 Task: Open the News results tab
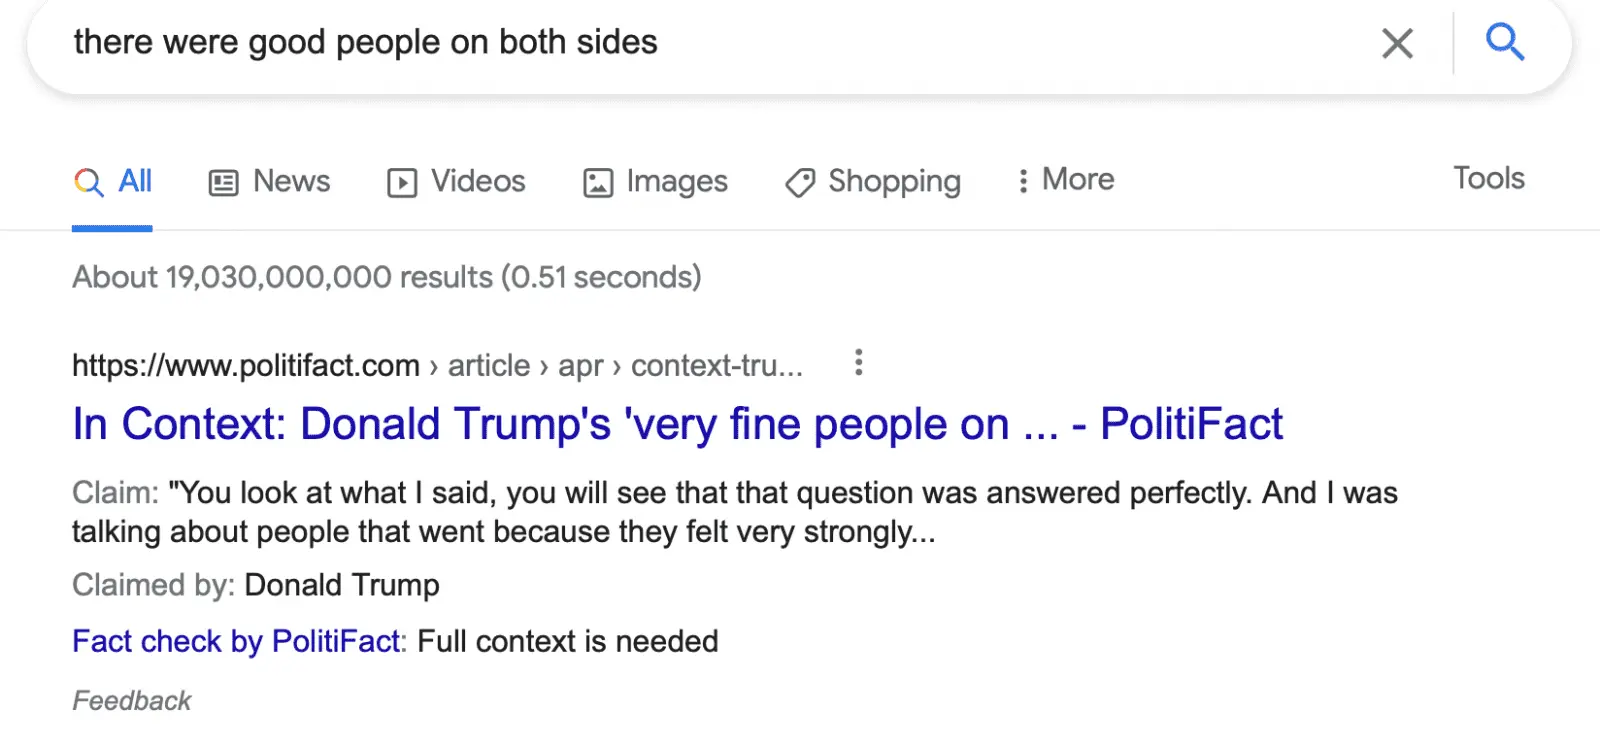[x=268, y=181]
